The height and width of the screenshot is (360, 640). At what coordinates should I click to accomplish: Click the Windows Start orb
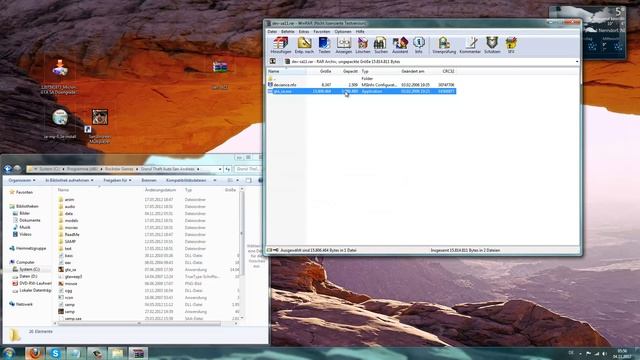tap(9, 353)
